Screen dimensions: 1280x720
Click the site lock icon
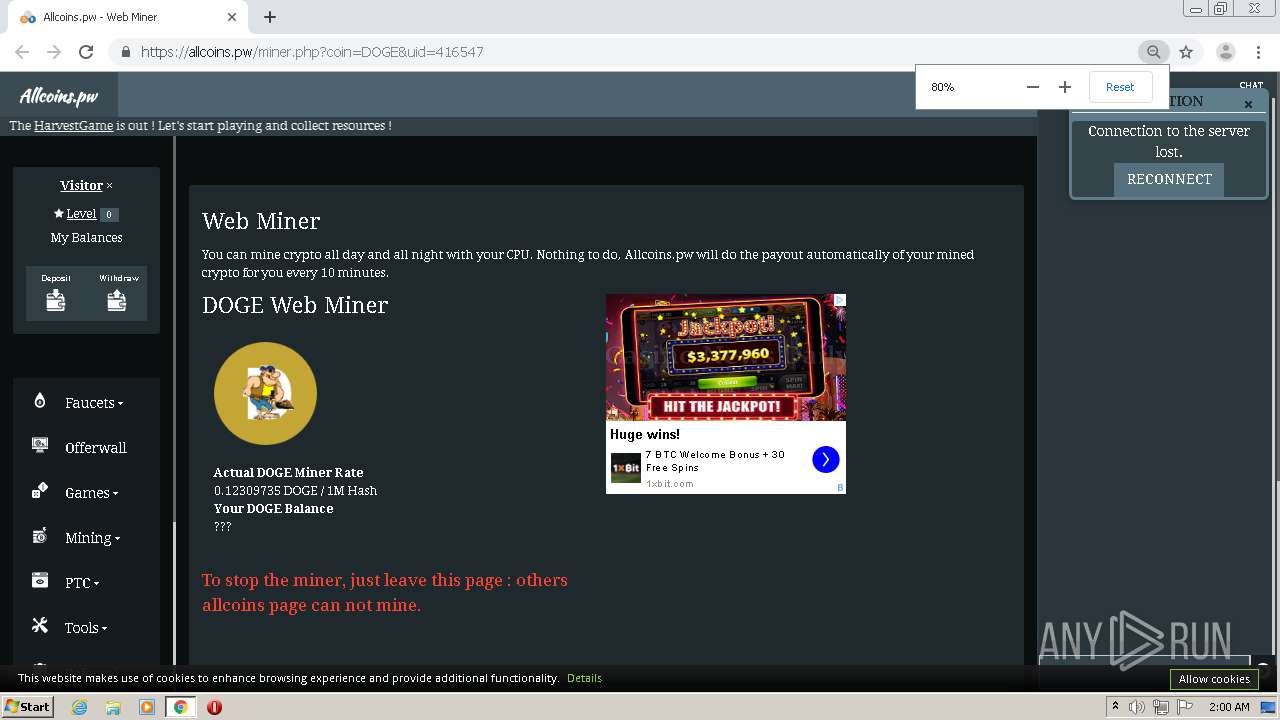point(125,52)
